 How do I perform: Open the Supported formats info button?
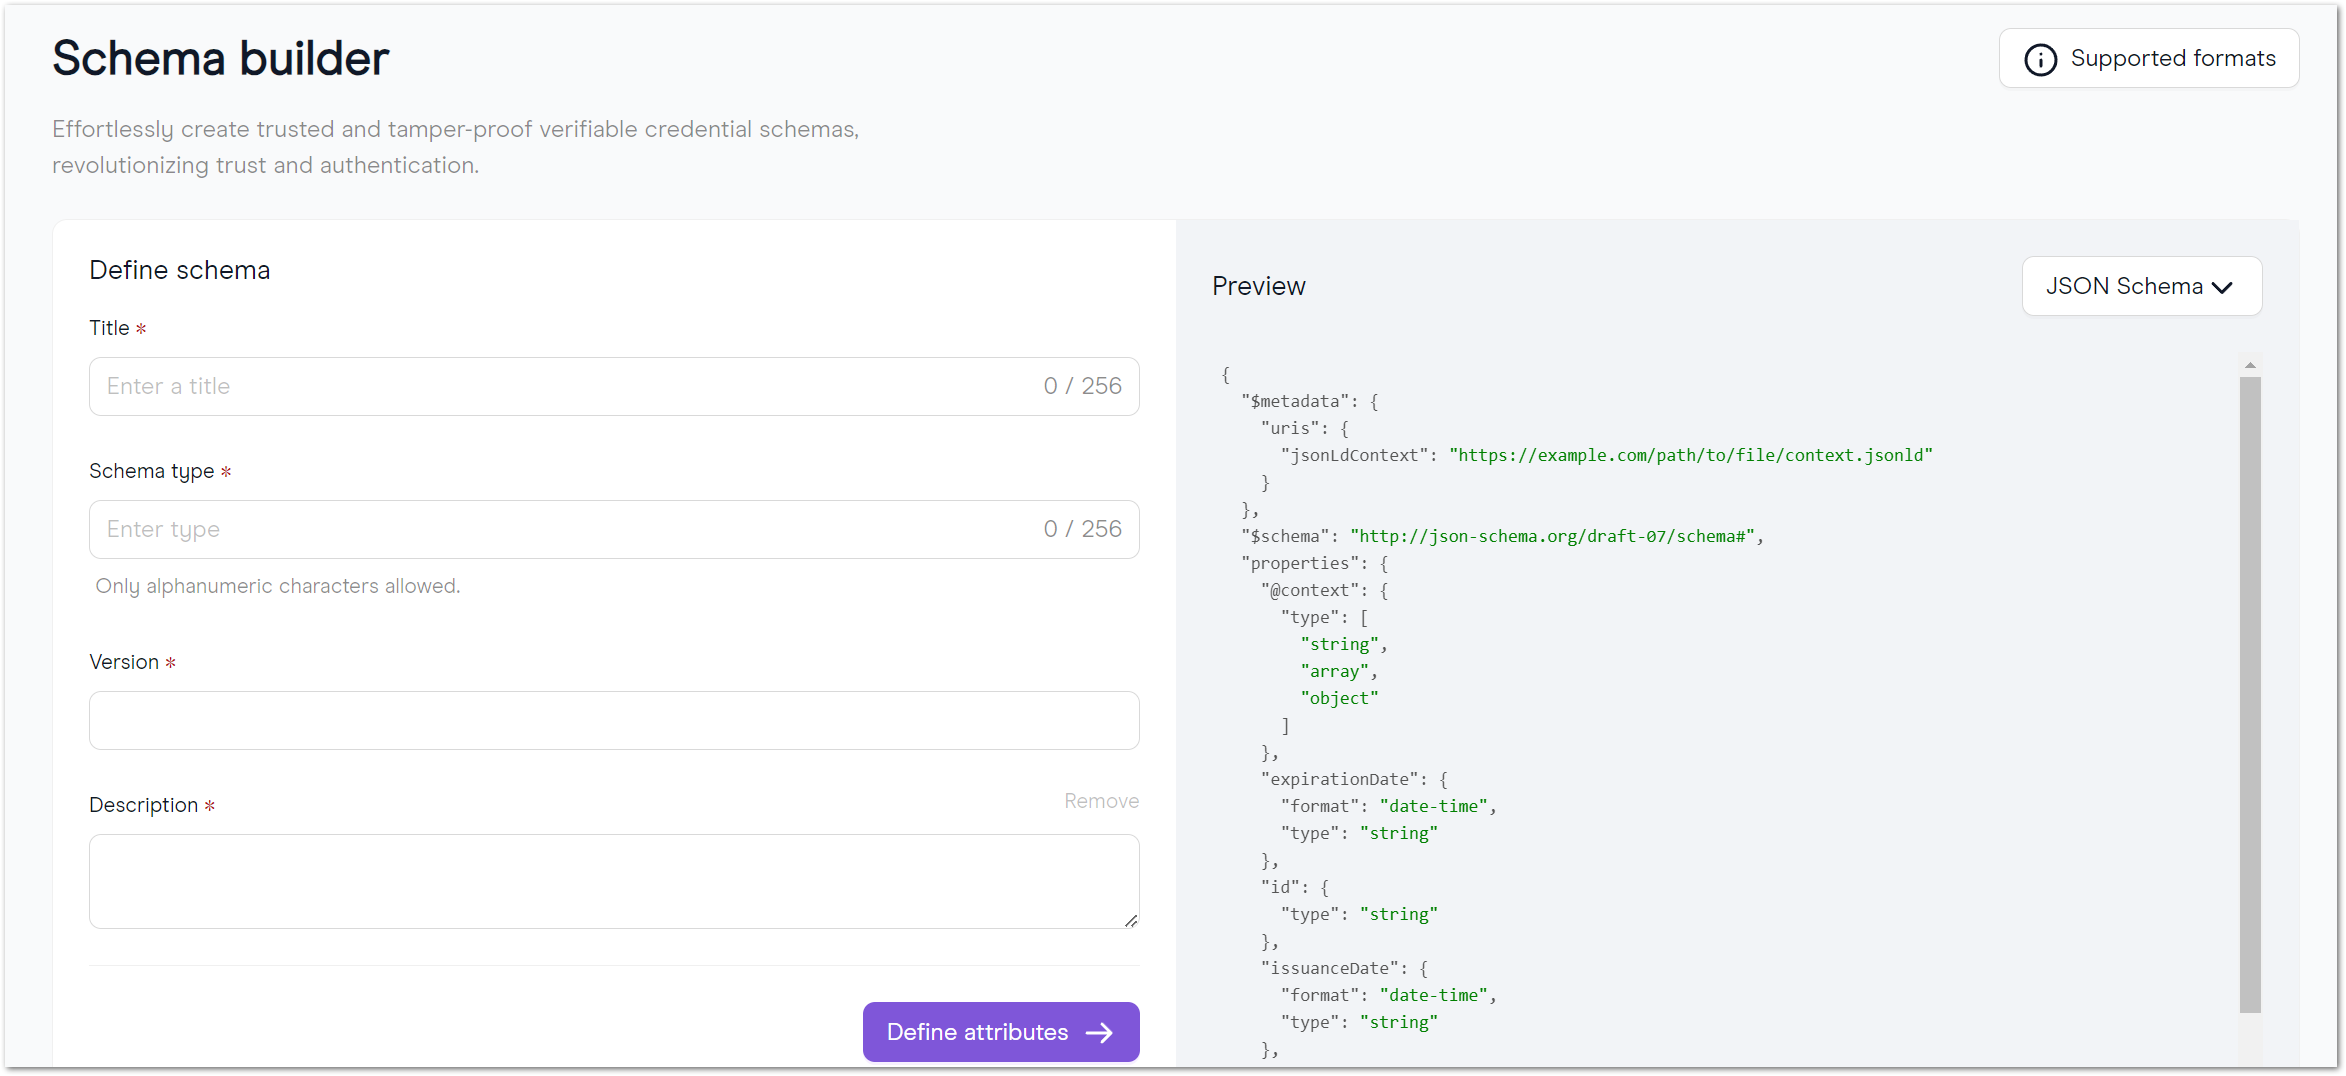(2148, 59)
